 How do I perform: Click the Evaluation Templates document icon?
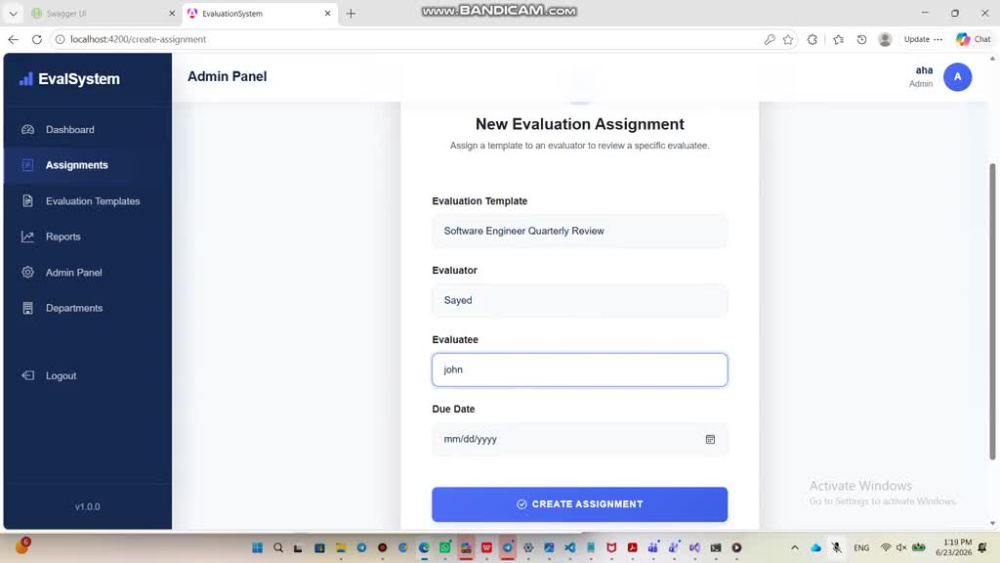tap(27, 201)
